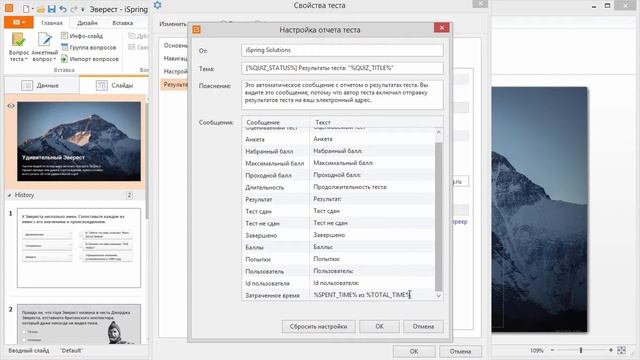Click the Redo arrow icon
640x360 pixels.
click(74, 9)
